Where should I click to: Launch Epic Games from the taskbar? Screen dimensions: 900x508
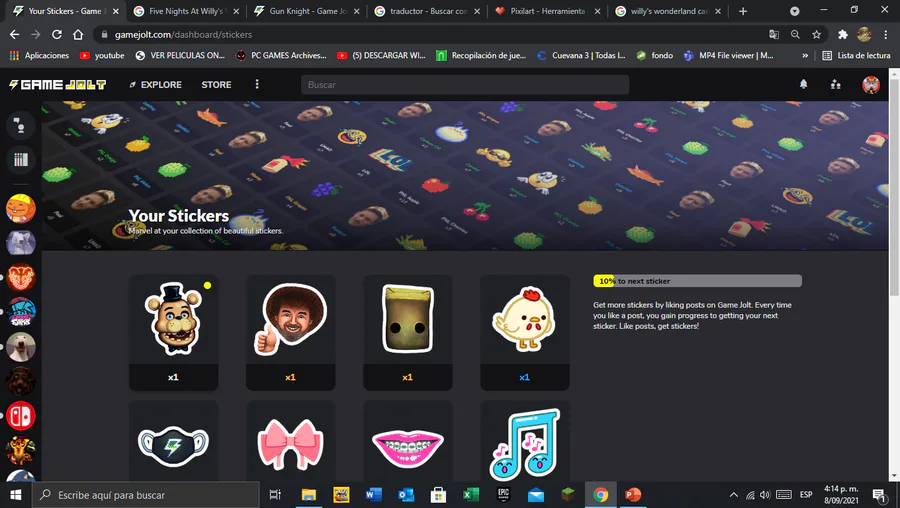pyautogui.click(x=503, y=495)
